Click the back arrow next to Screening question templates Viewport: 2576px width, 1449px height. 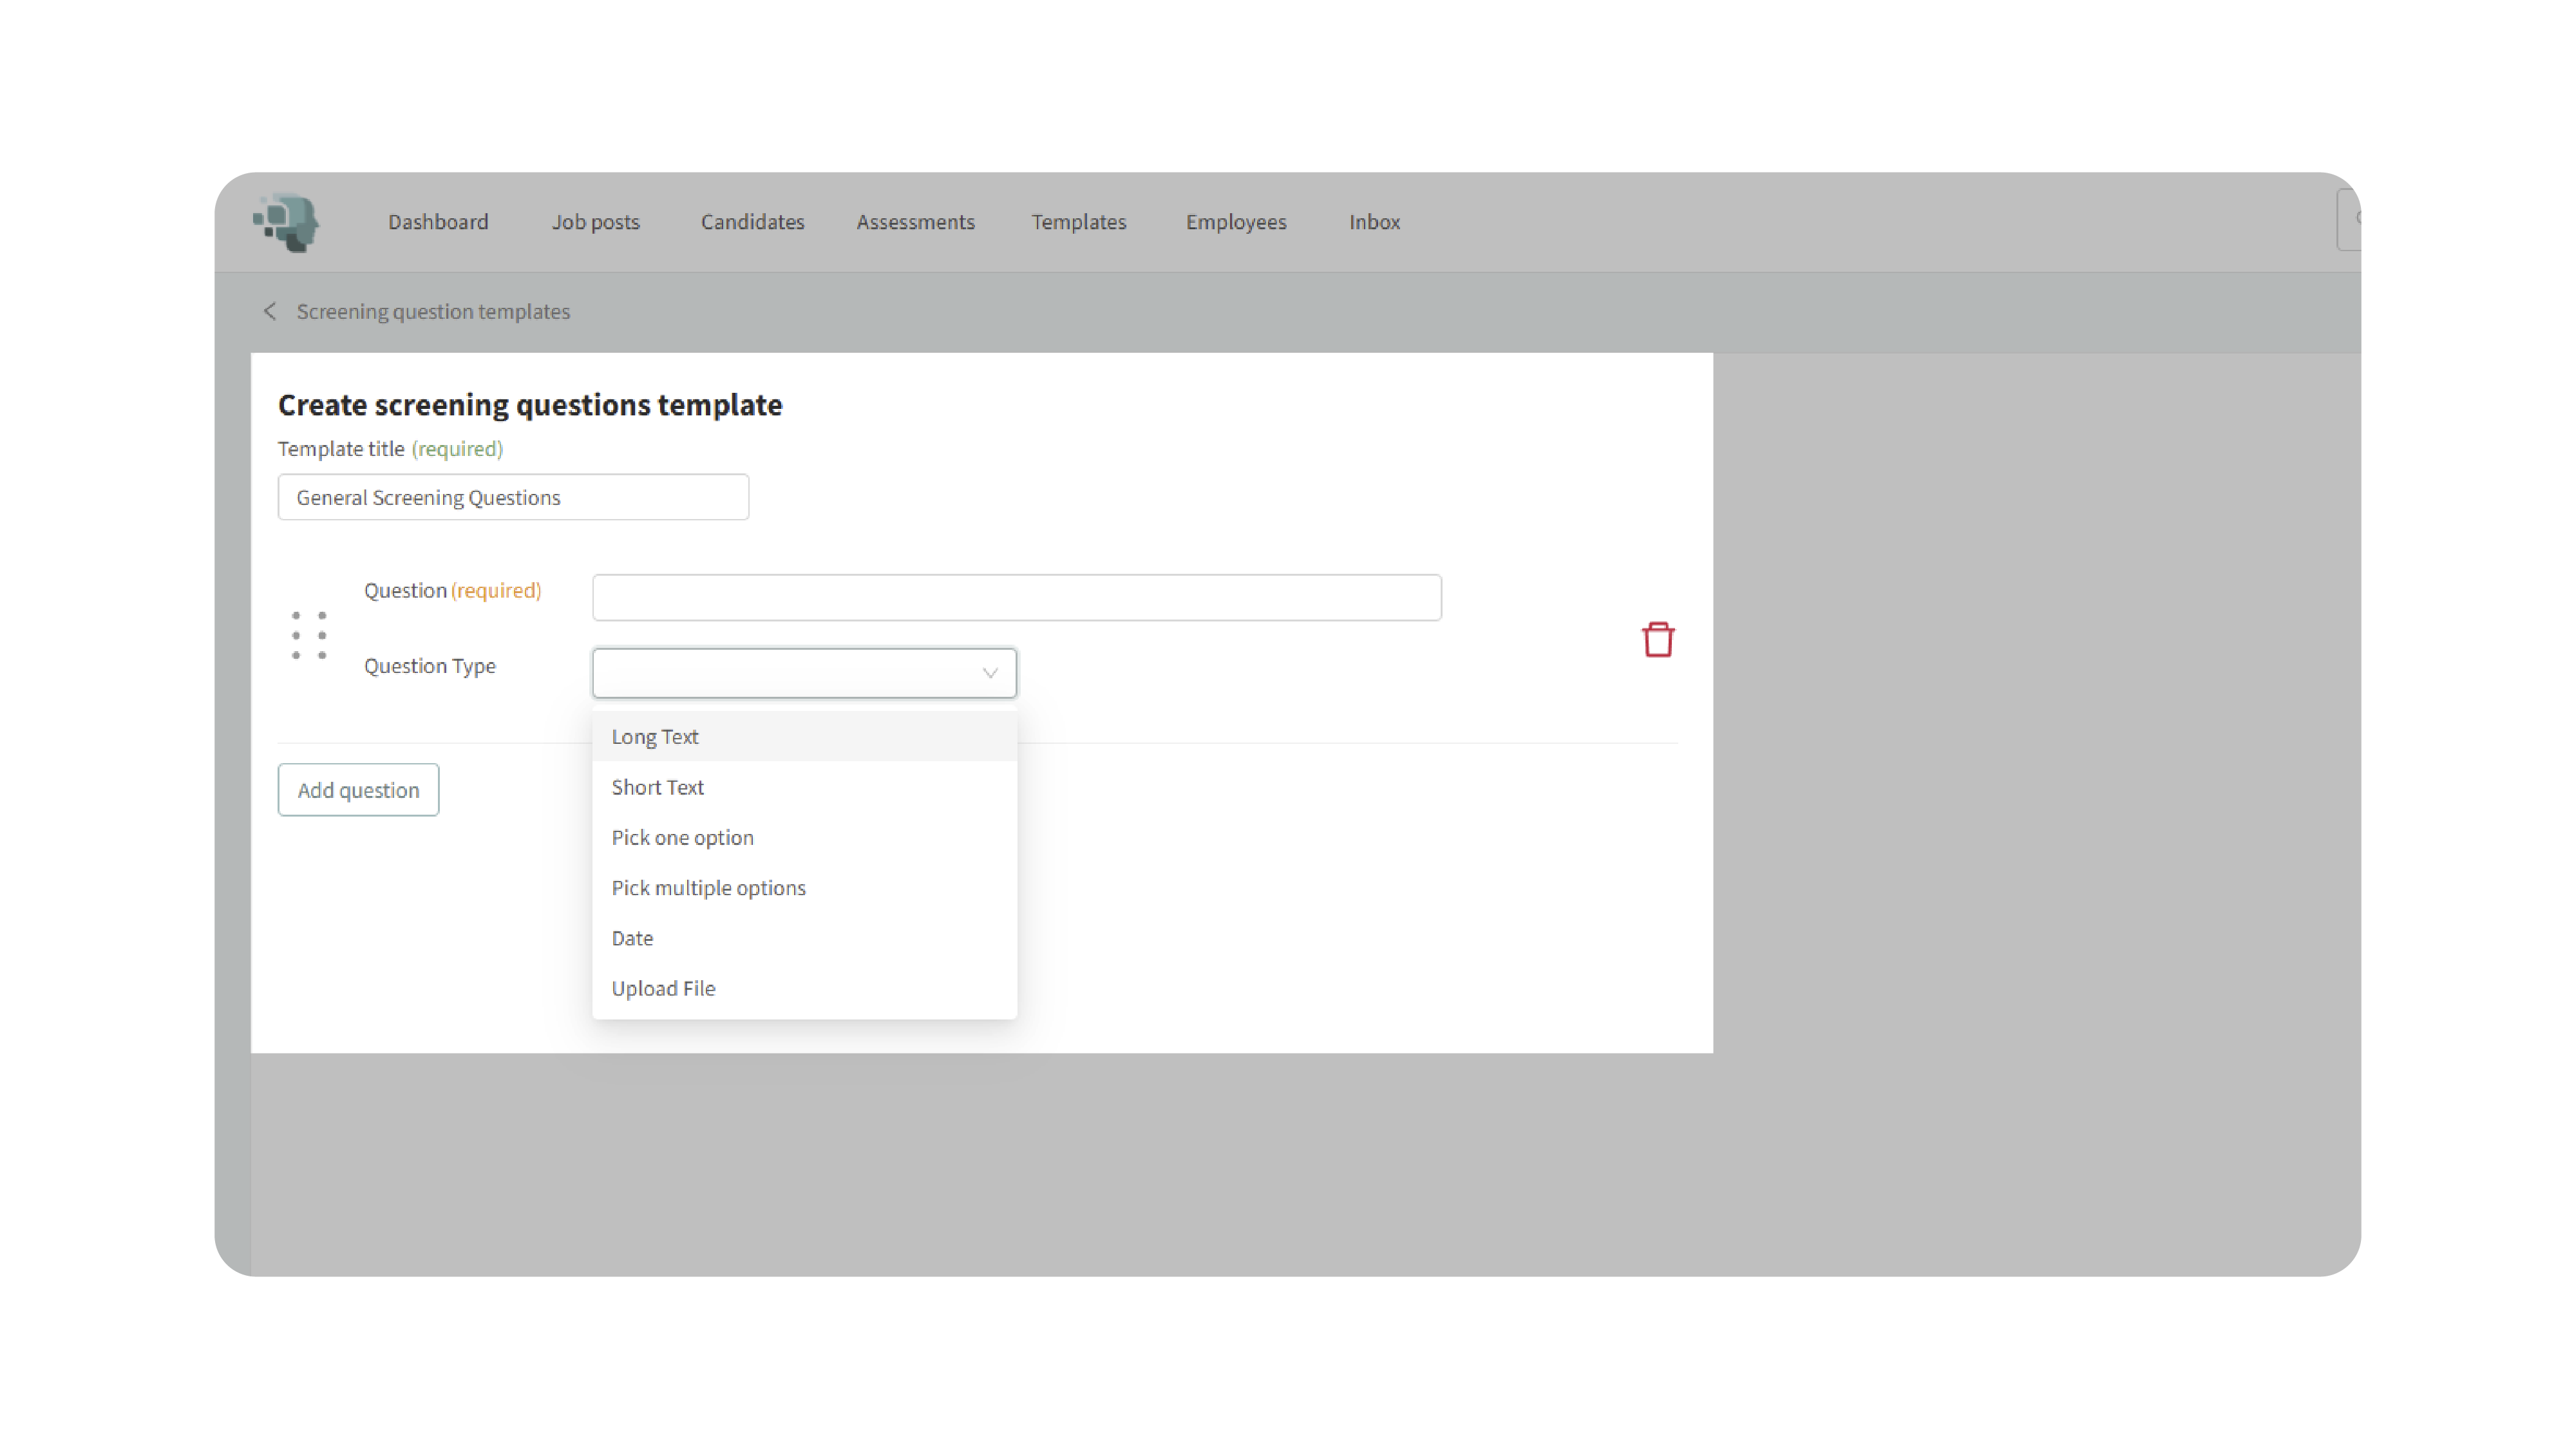[270, 311]
